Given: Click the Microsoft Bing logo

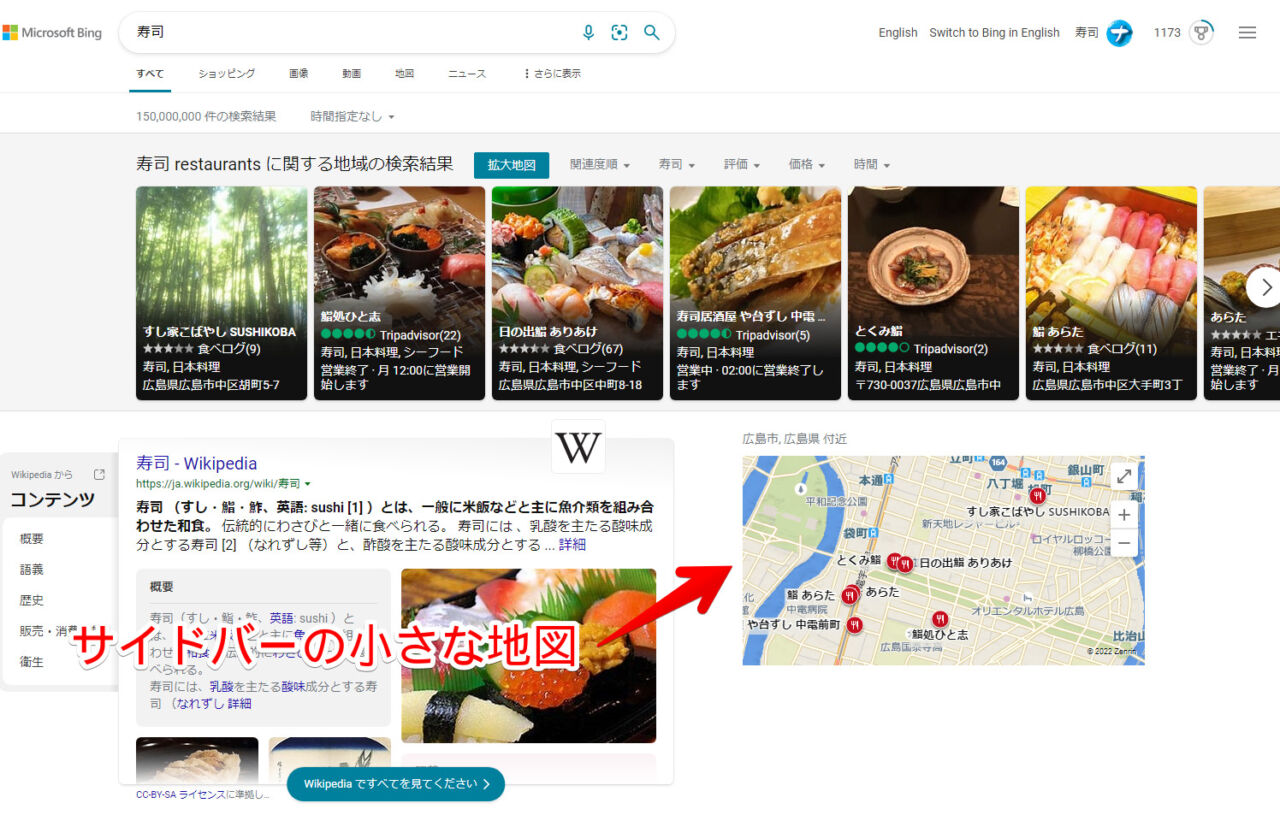Looking at the screenshot, I should [x=52, y=33].
